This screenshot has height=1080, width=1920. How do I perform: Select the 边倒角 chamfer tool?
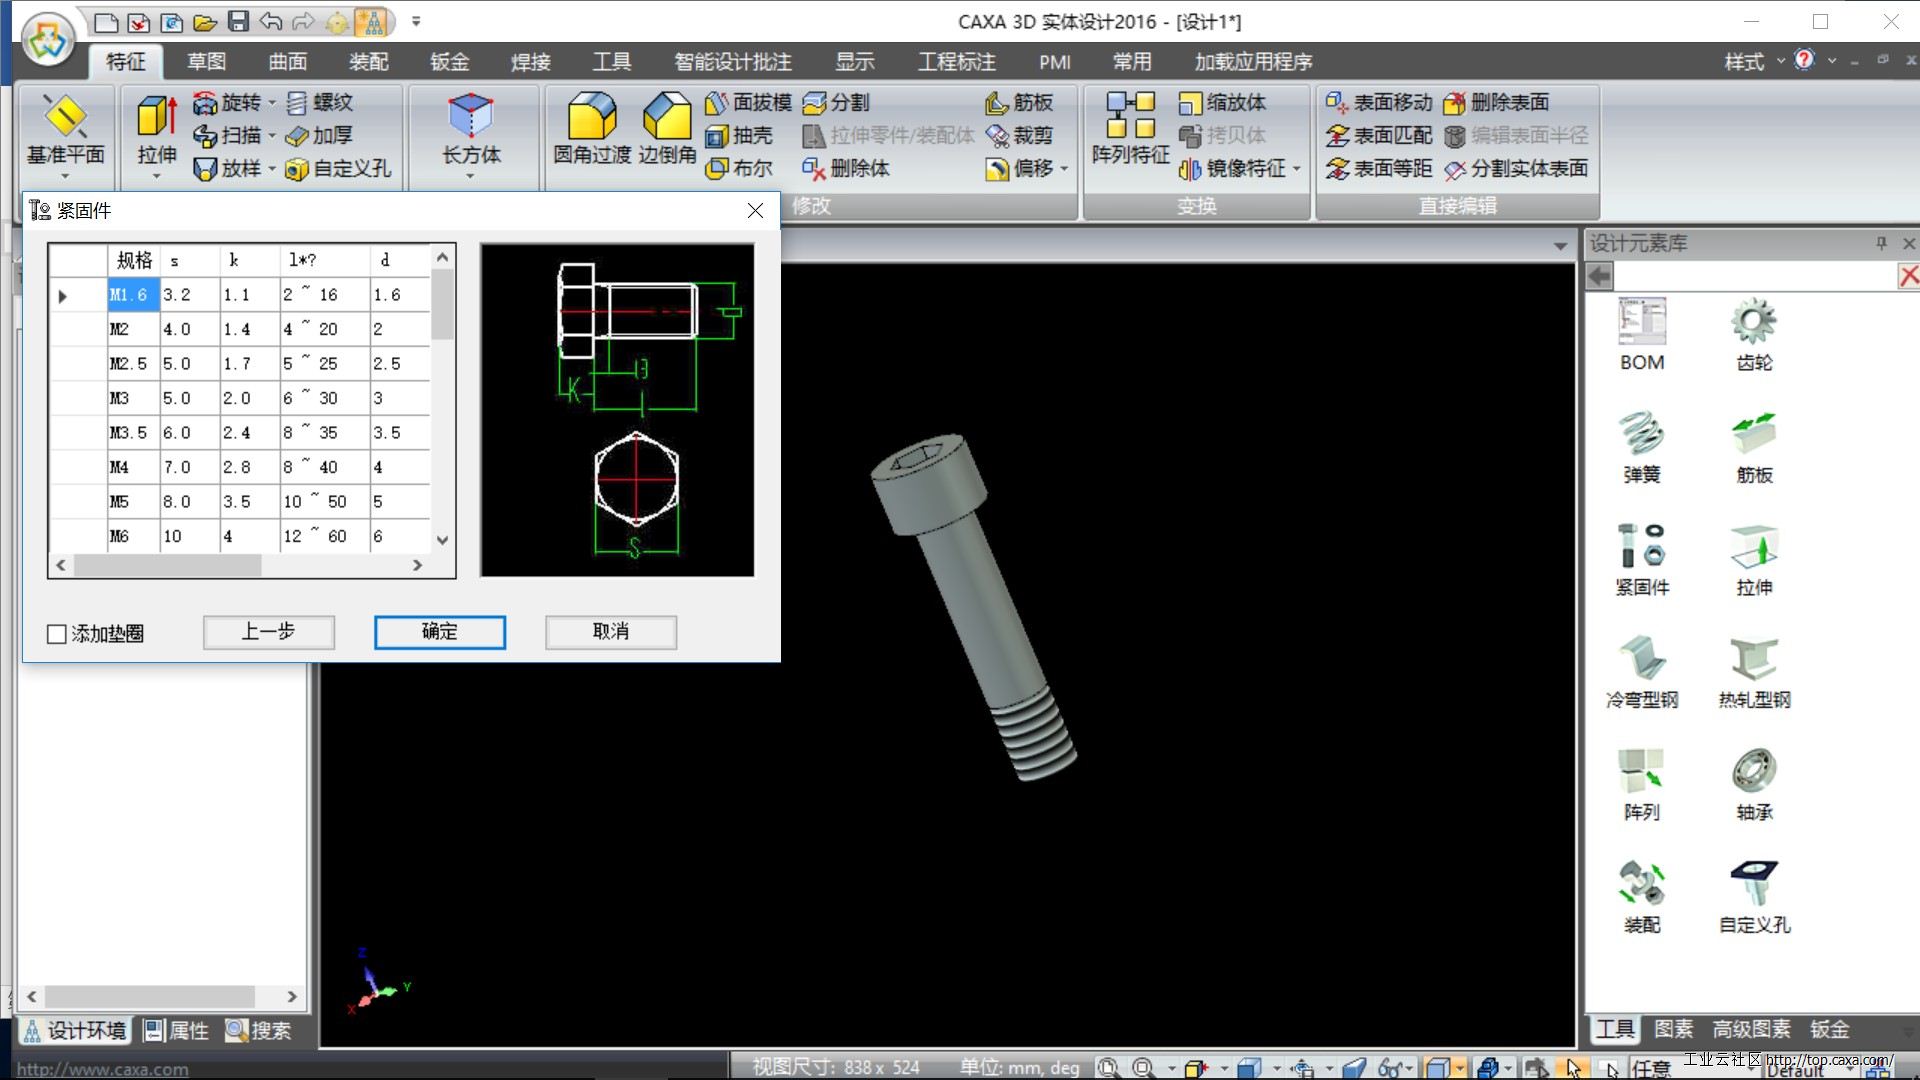[x=667, y=128]
